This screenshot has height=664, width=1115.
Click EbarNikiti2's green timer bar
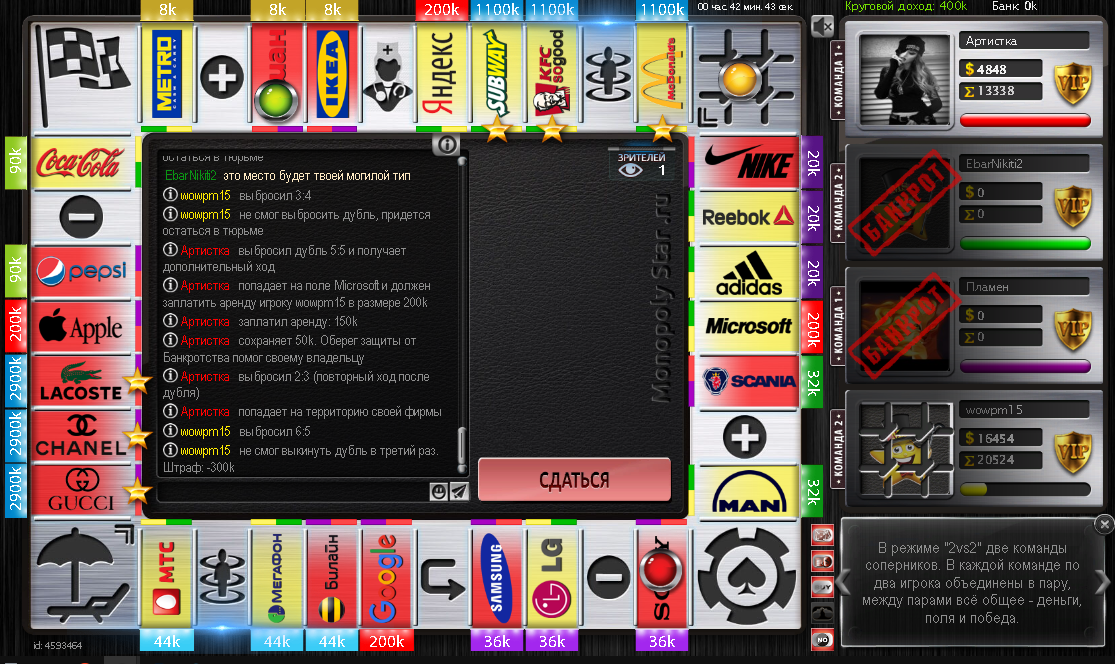pyautogui.click(x=1025, y=243)
